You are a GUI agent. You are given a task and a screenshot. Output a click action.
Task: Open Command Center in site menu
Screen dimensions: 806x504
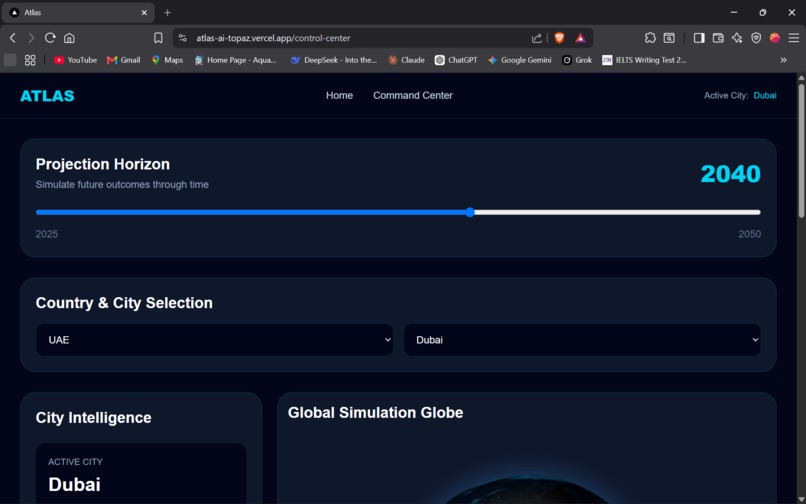(x=413, y=96)
